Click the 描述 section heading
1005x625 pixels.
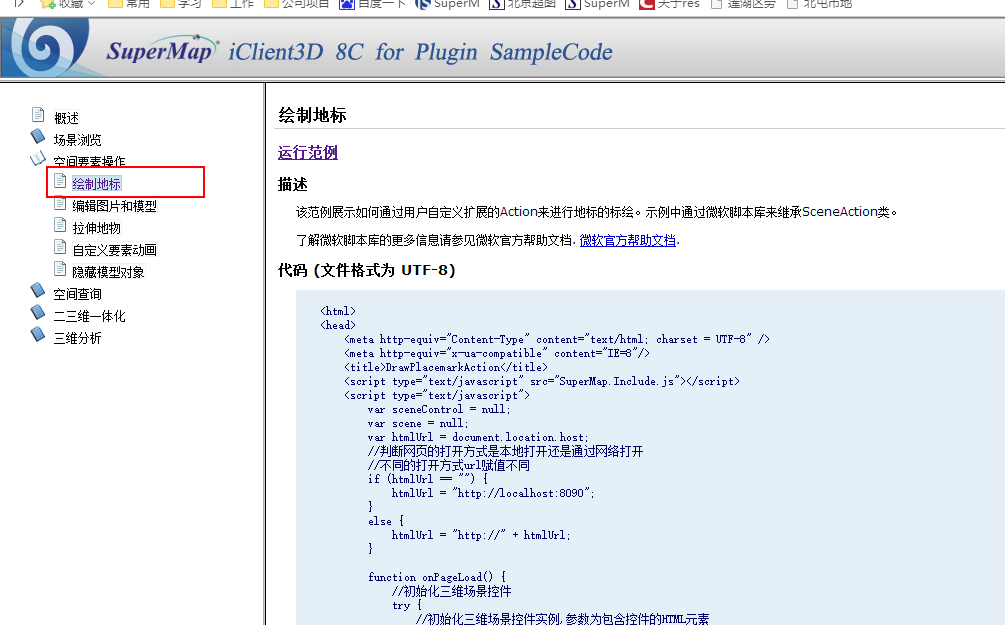pyautogui.click(x=293, y=185)
